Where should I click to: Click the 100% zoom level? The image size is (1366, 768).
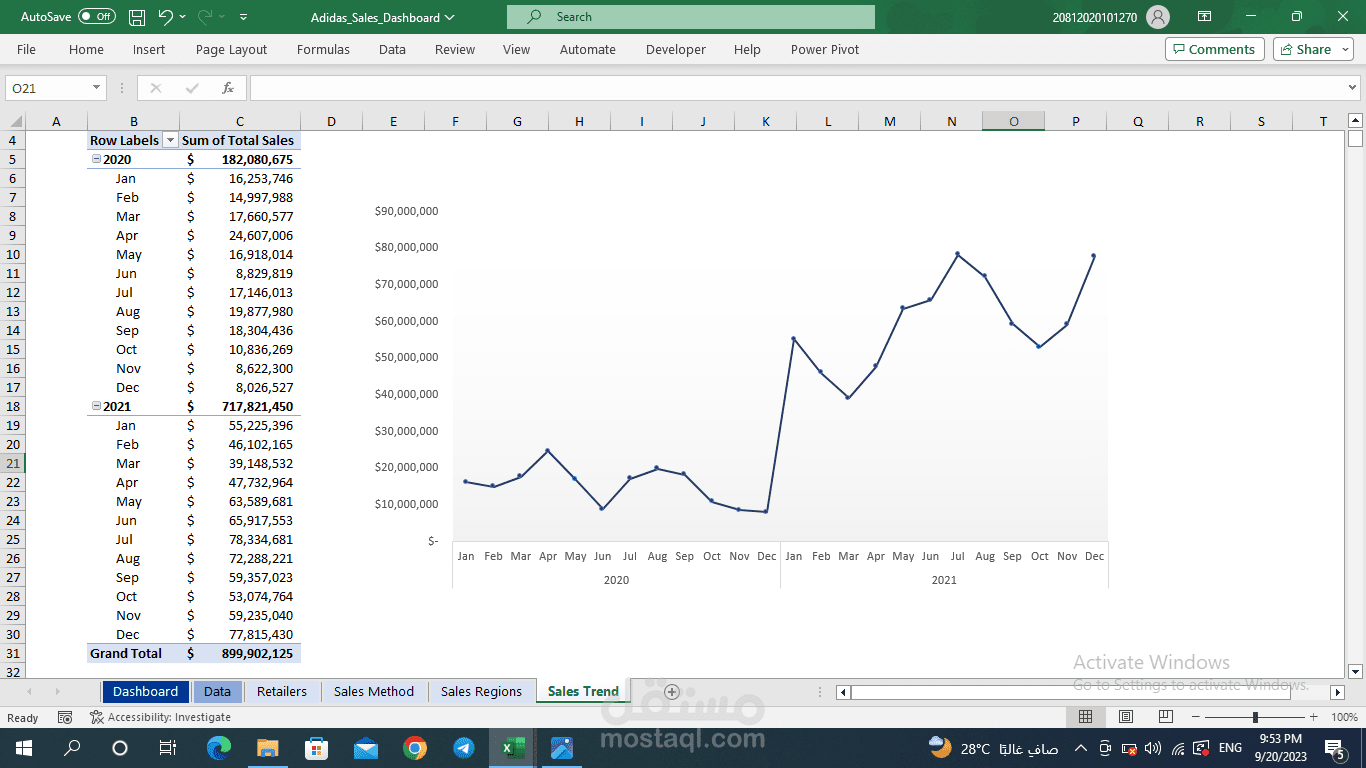pos(1344,717)
